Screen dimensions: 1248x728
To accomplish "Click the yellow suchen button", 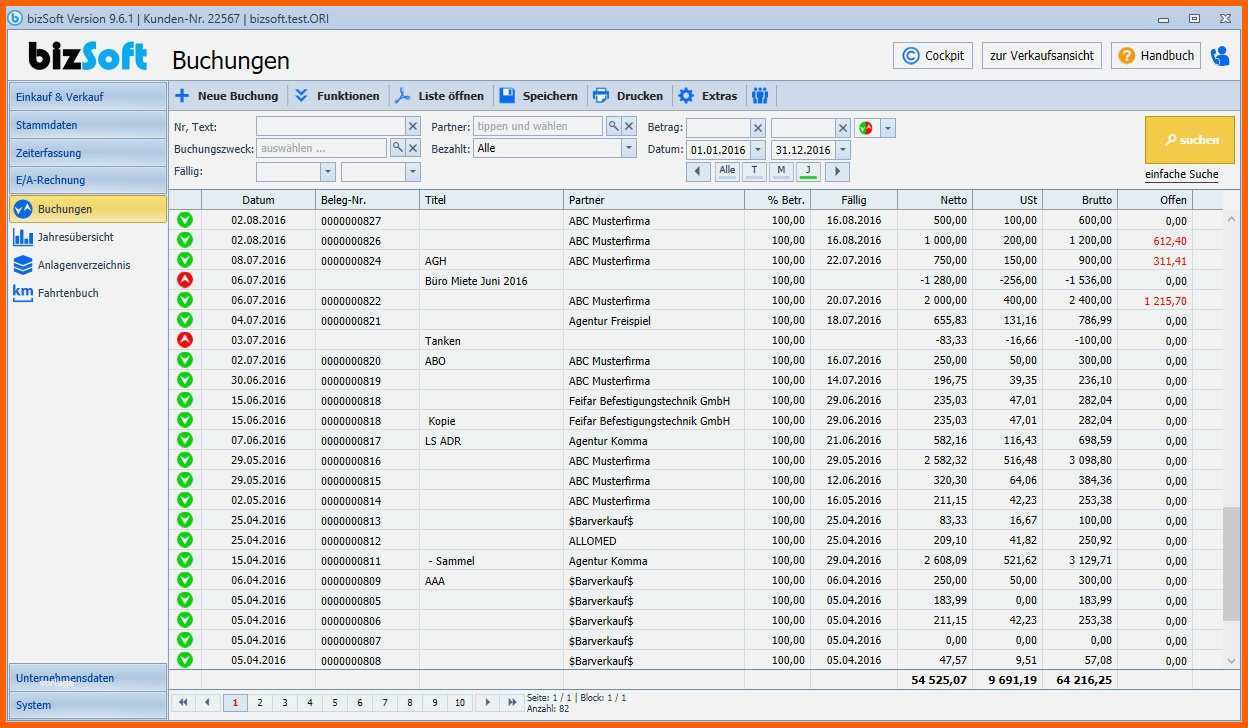I will coord(1190,140).
